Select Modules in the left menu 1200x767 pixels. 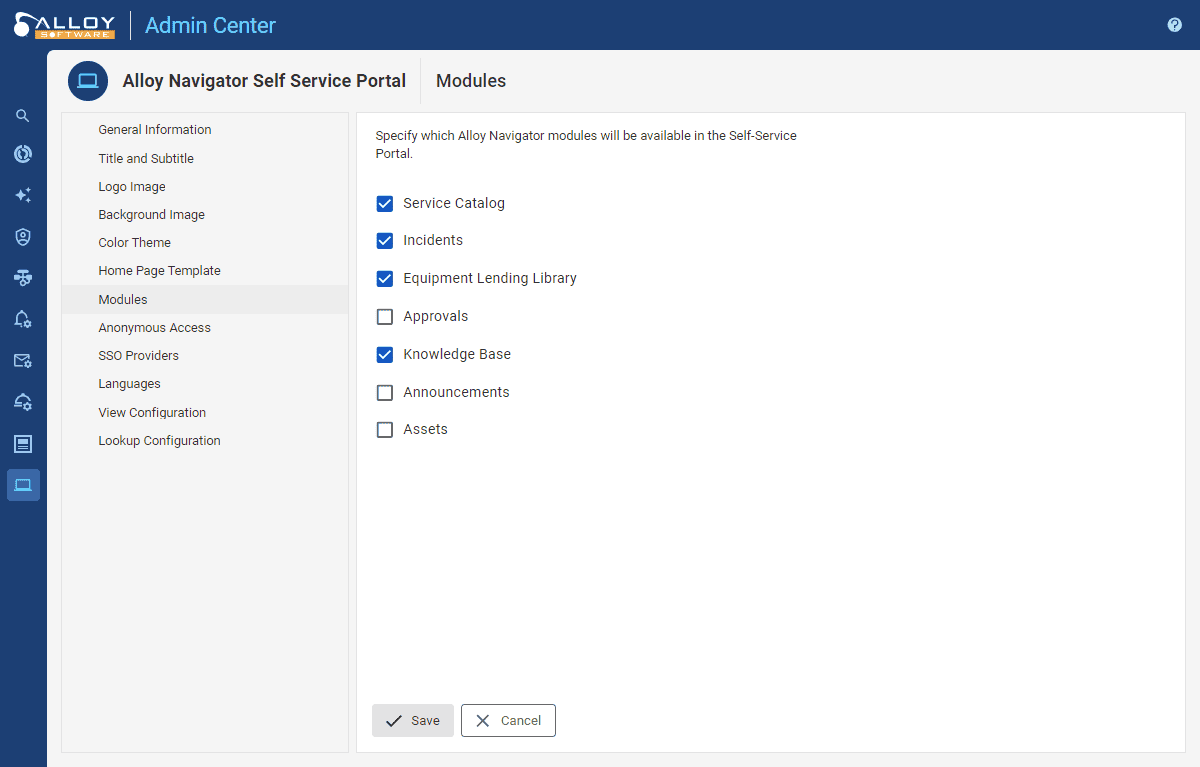tap(205, 300)
